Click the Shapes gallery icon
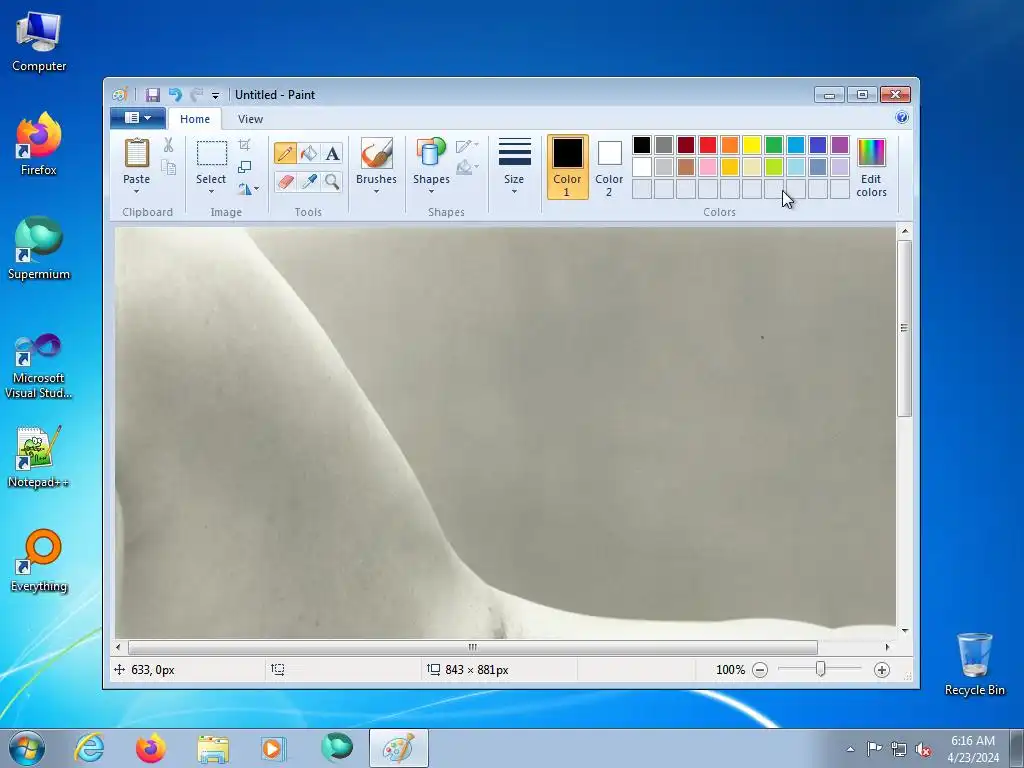Viewport: 1024px width, 768px height. (x=431, y=153)
